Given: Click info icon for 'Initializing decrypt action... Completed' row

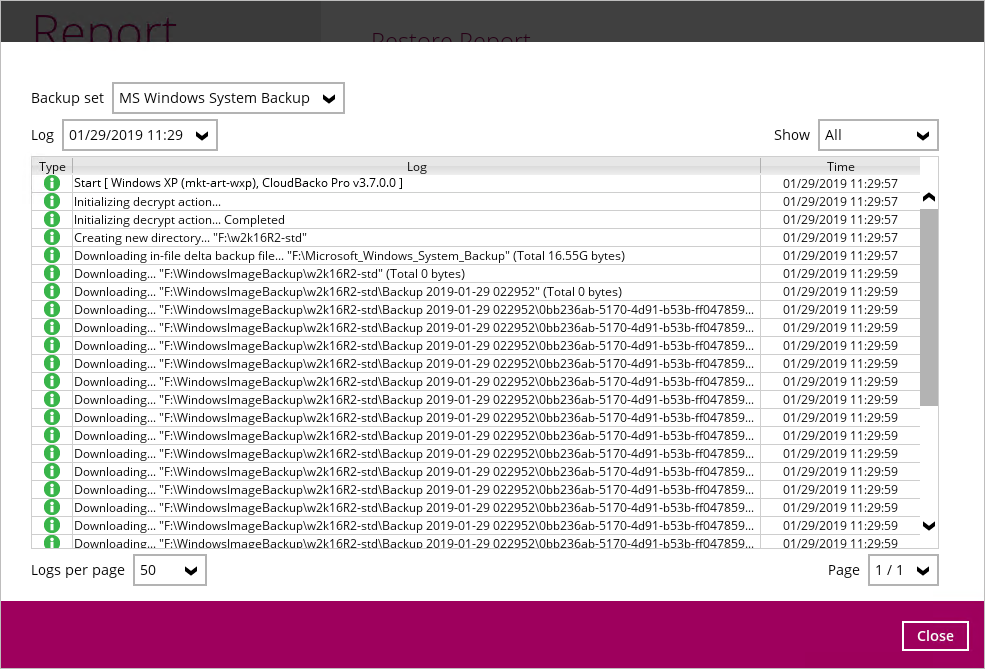Looking at the screenshot, I should (x=52, y=220).
